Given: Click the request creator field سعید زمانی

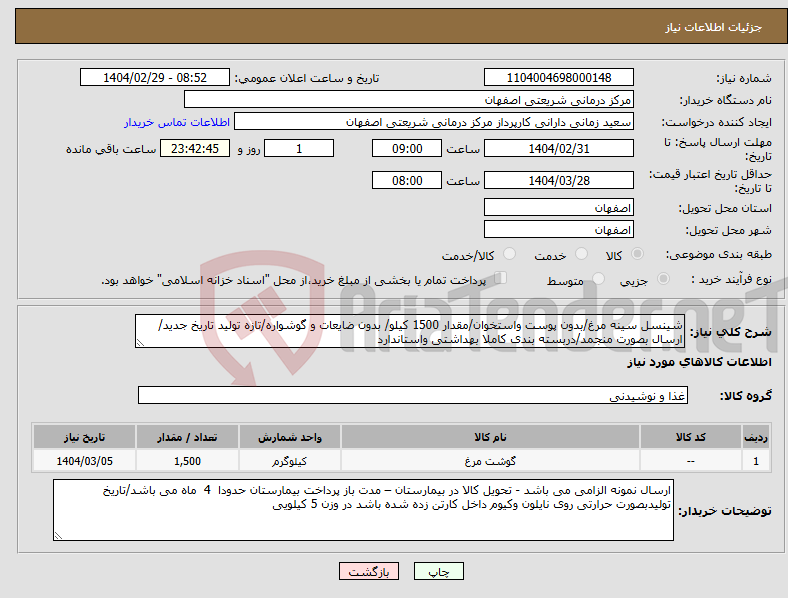Looking at the screenshot, I should 434,122.
